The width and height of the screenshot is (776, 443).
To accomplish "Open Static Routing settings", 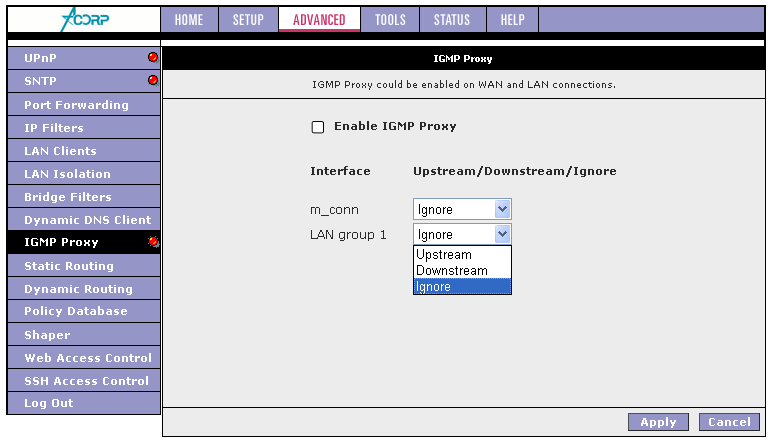I will coord(84,266).
